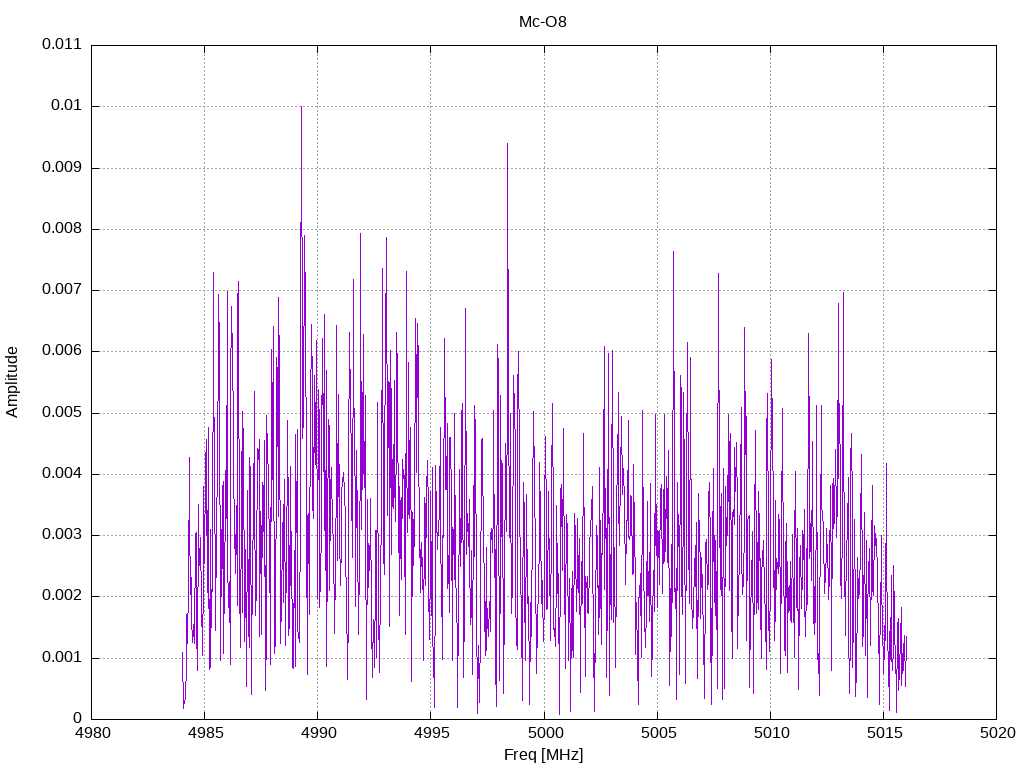Click the Amplitude y-axis label
This screenshot has height=768, width=1024.
[12, 382]
